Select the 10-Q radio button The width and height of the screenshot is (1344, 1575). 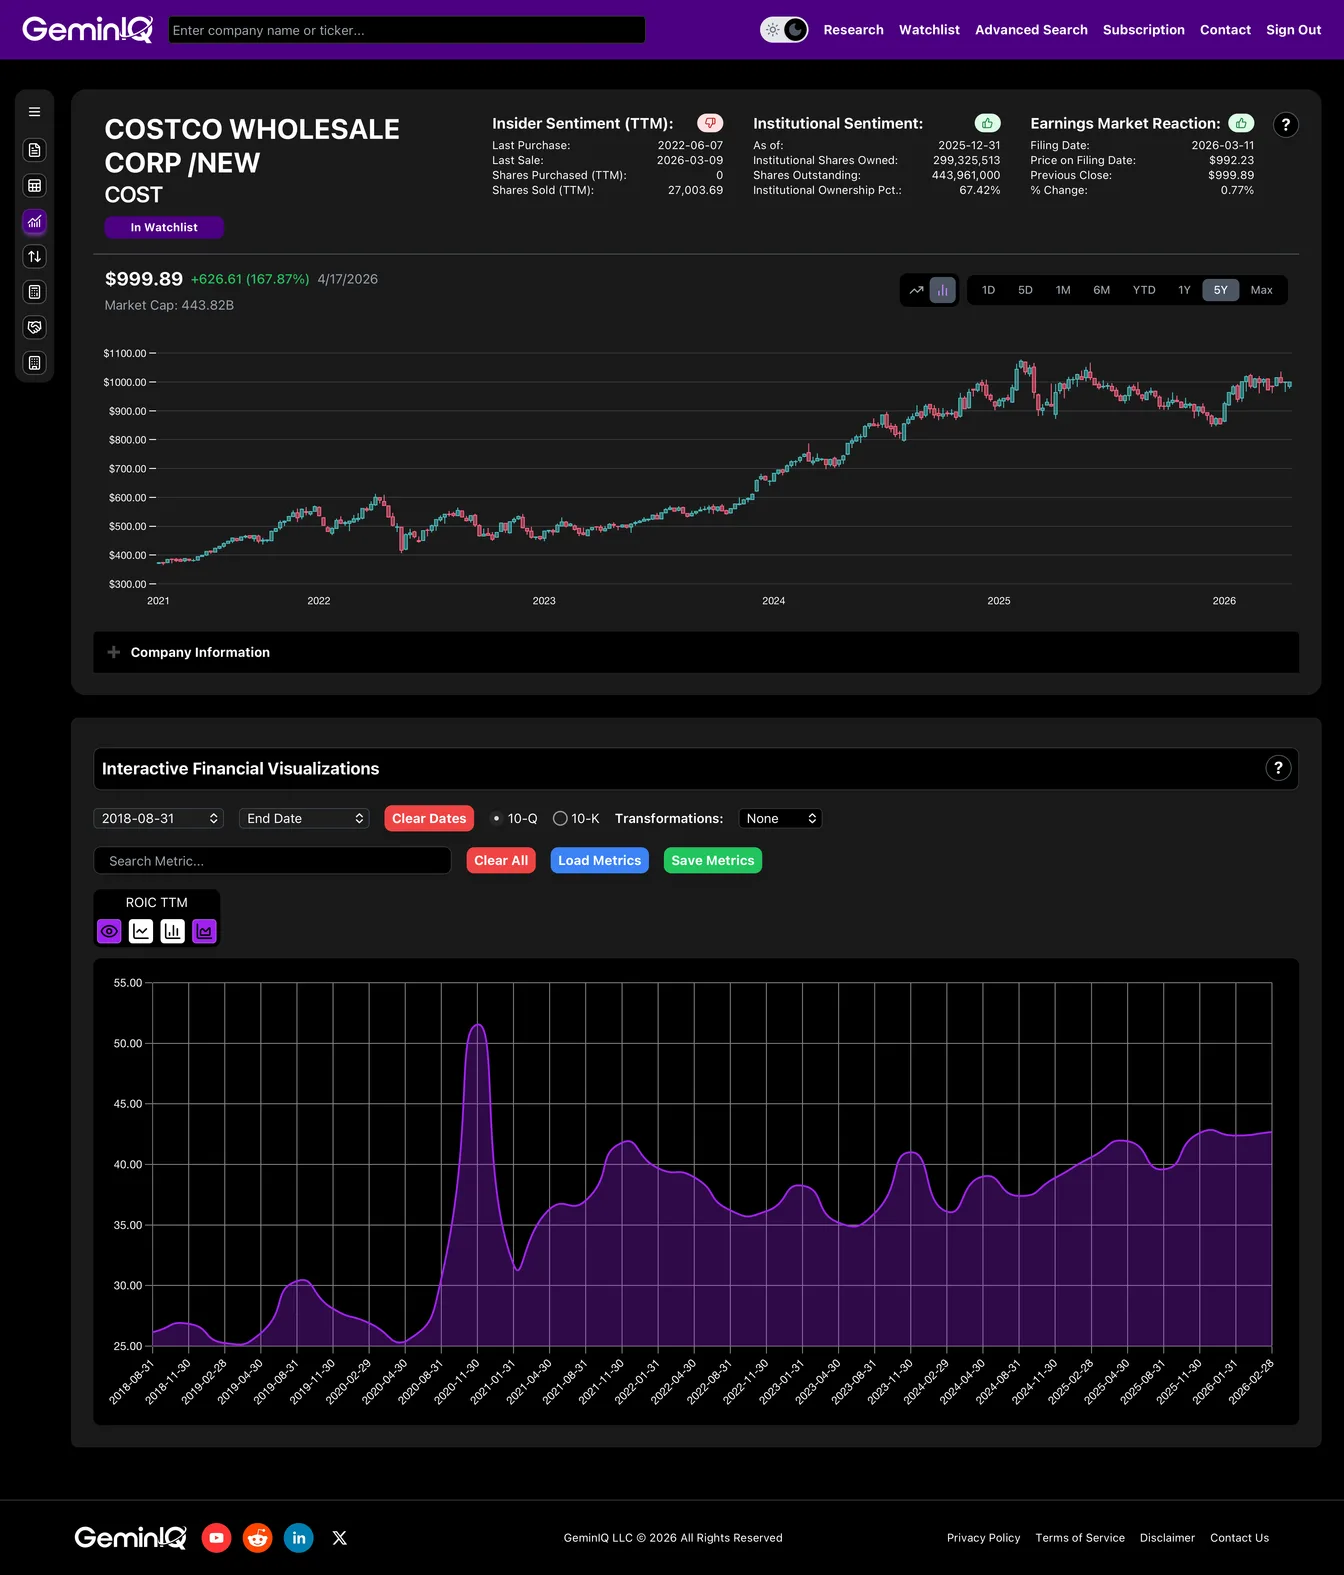(496, 818)
